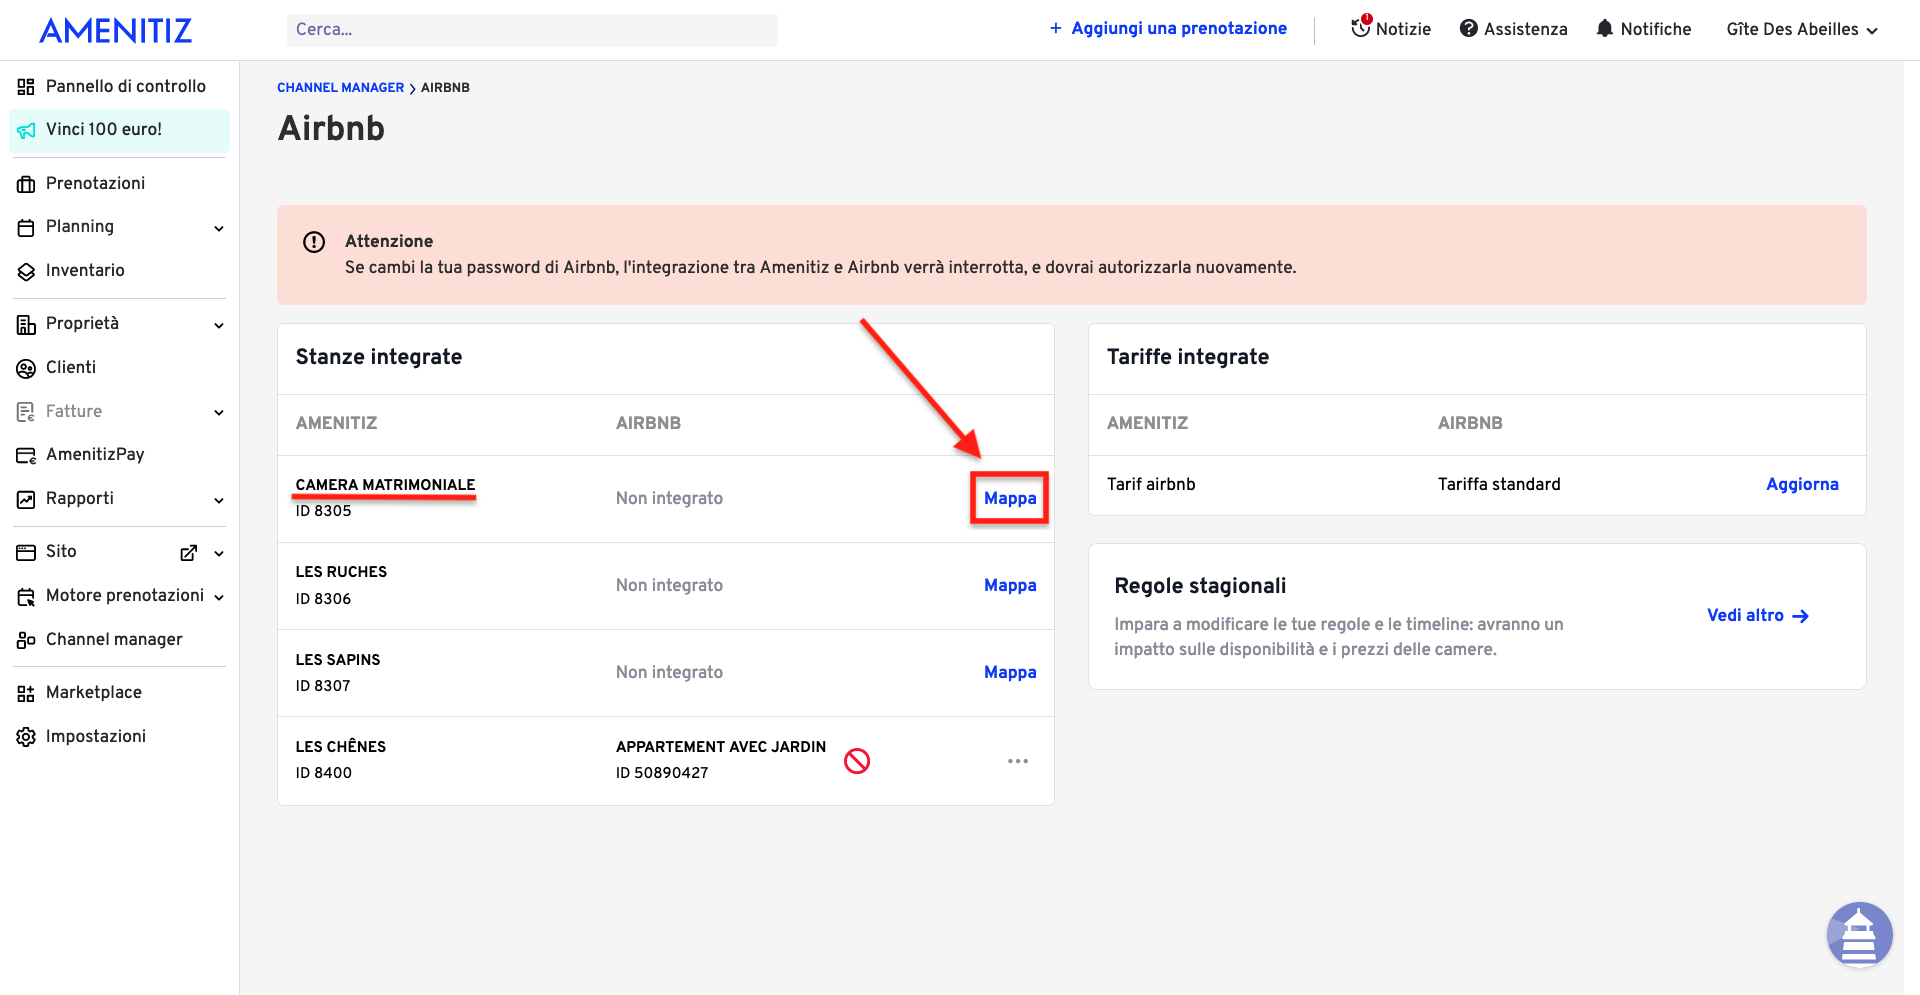The image size is (1920, 995).
Task: Click Mappa for Les Sapins
Action: pos(1010,672)
